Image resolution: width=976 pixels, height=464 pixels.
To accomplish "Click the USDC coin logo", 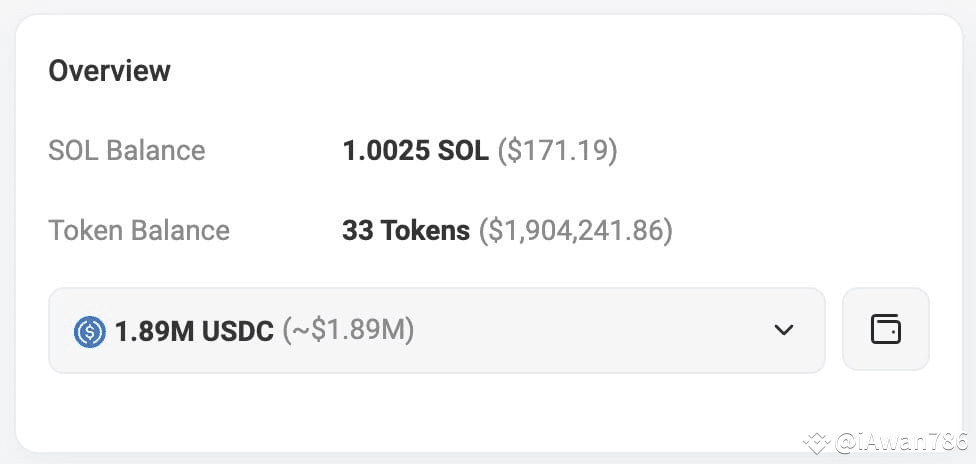I will [90, 331].
